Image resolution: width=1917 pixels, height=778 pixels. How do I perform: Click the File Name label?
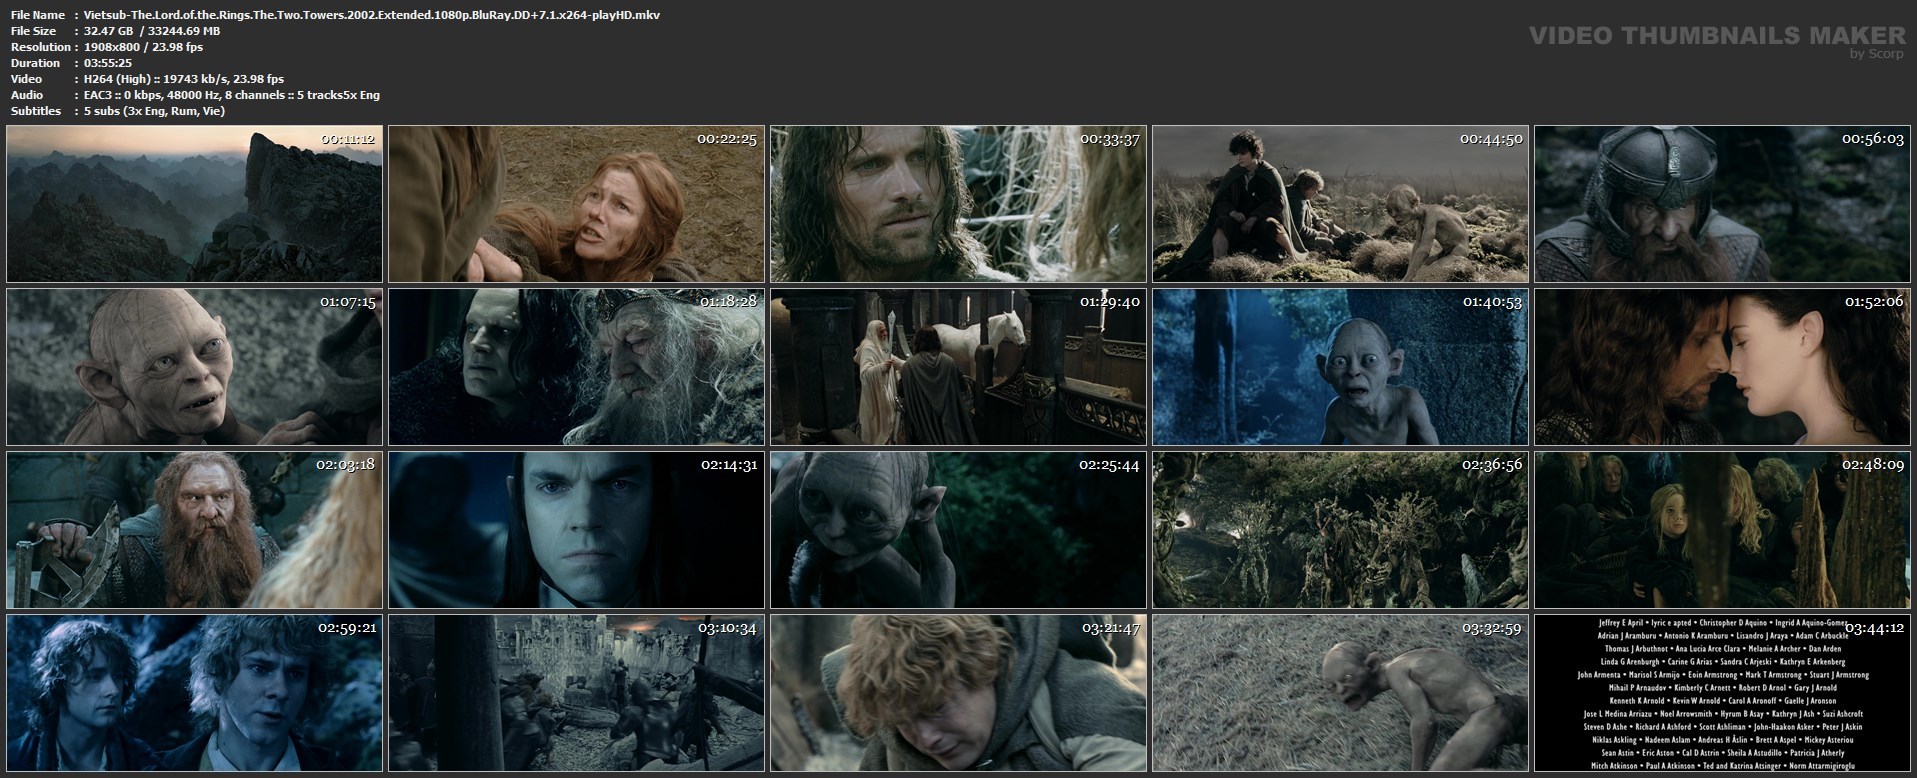coord(38,15)
